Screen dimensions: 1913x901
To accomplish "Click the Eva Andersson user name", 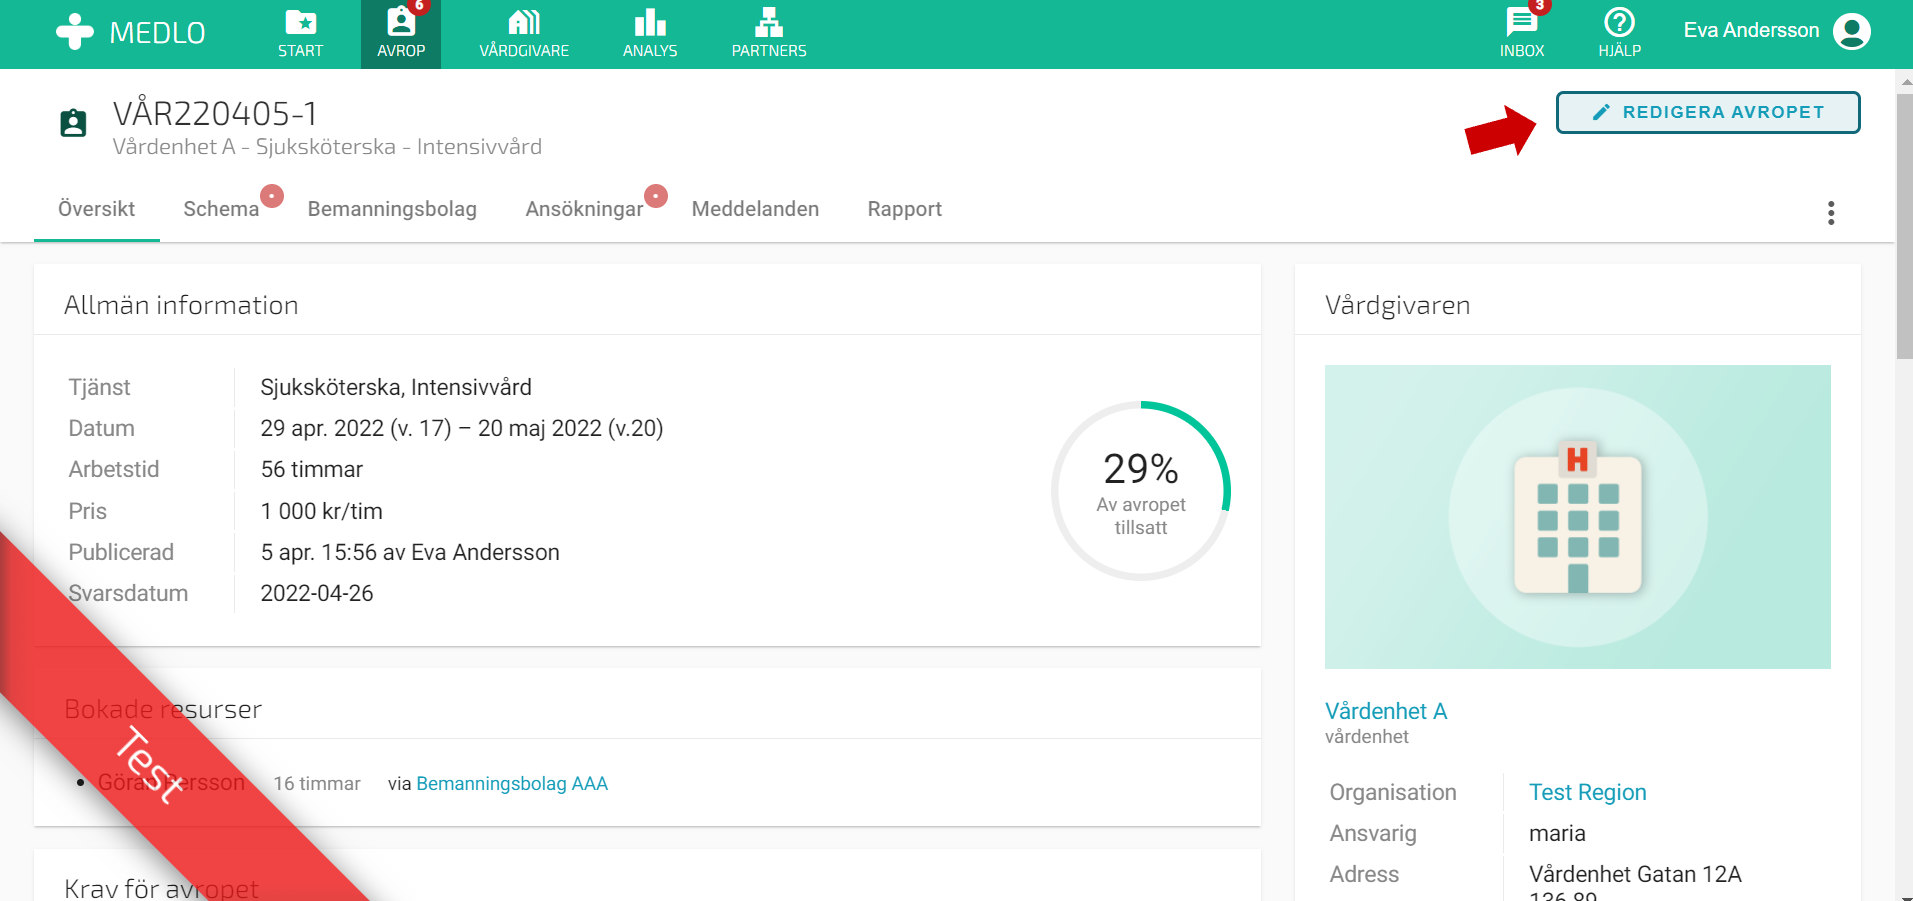I will click(x=1751, y=31).
